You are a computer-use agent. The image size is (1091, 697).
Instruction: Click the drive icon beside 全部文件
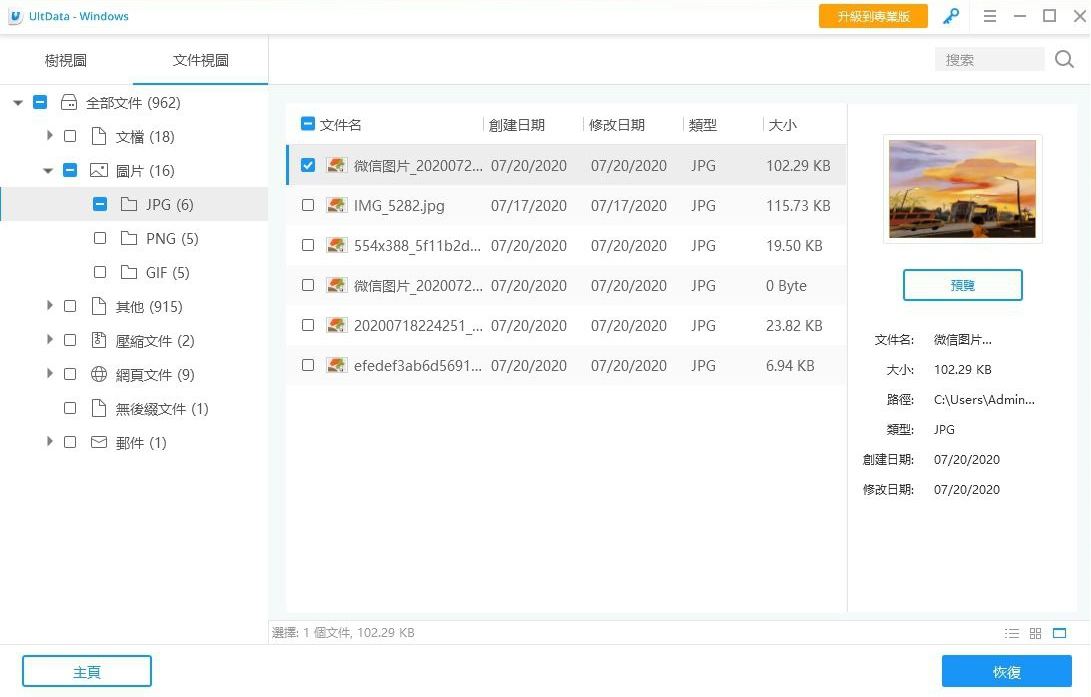tap(69, 102)
